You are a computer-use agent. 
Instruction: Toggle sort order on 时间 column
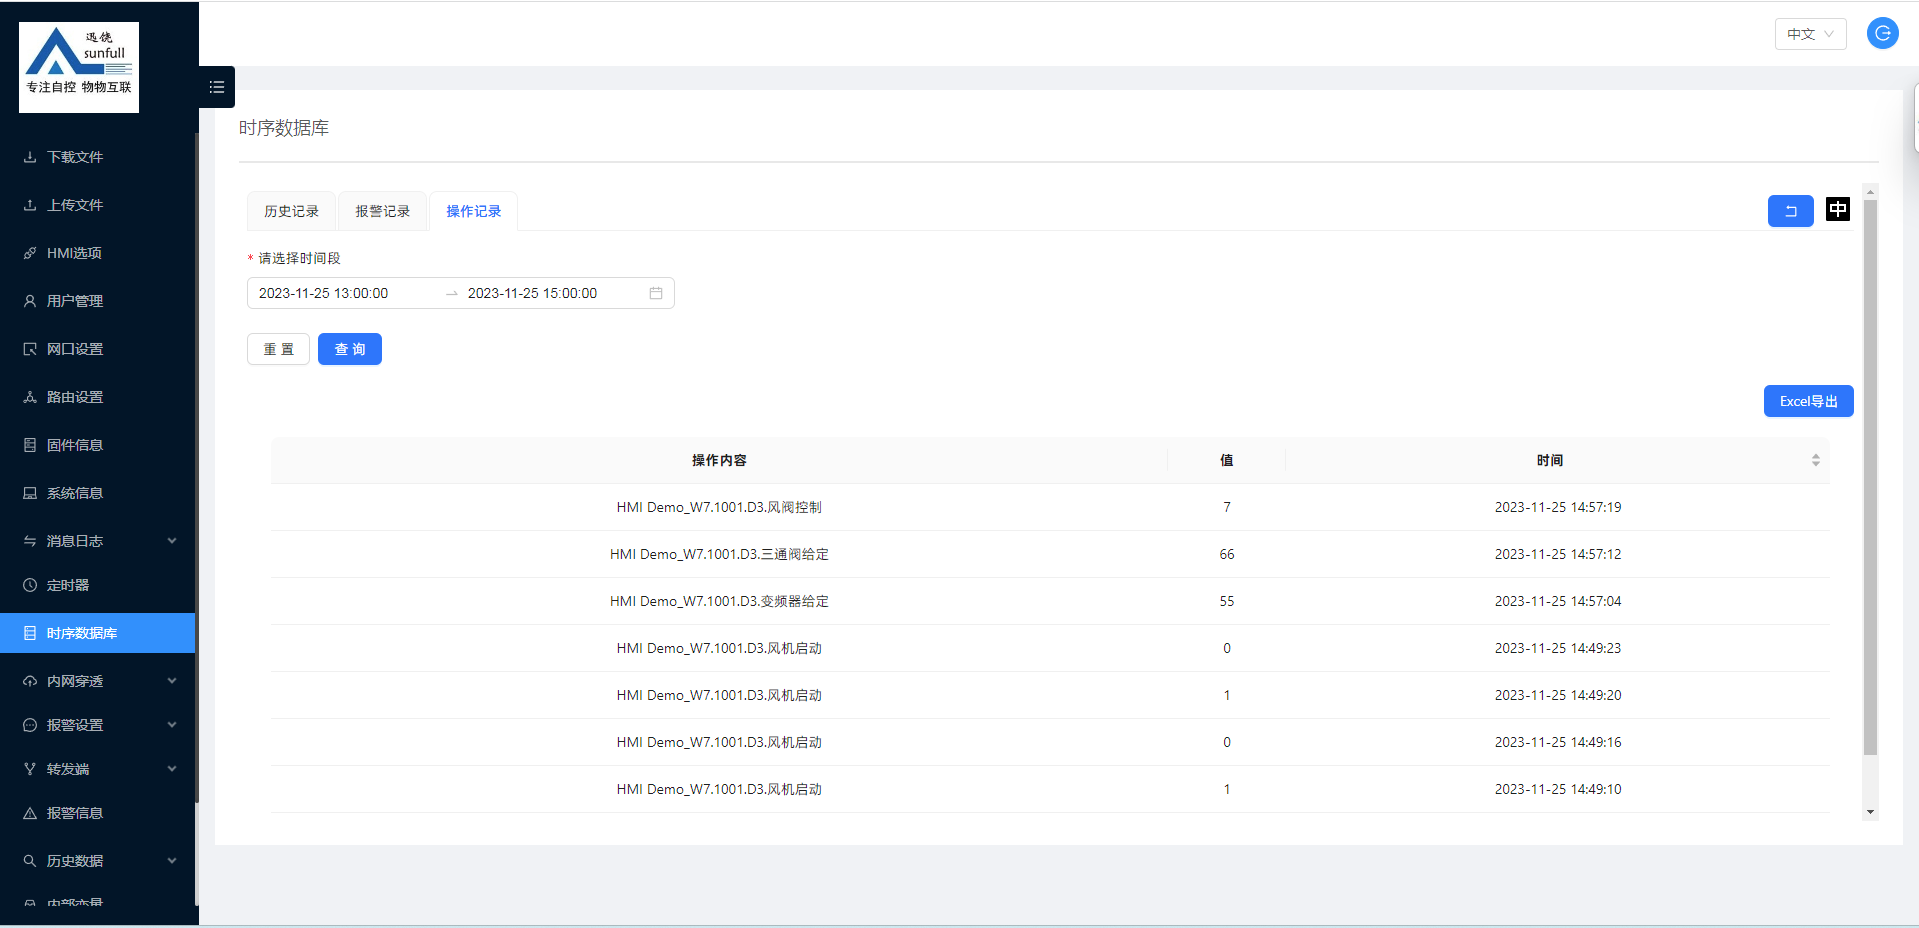point(1815,460)
